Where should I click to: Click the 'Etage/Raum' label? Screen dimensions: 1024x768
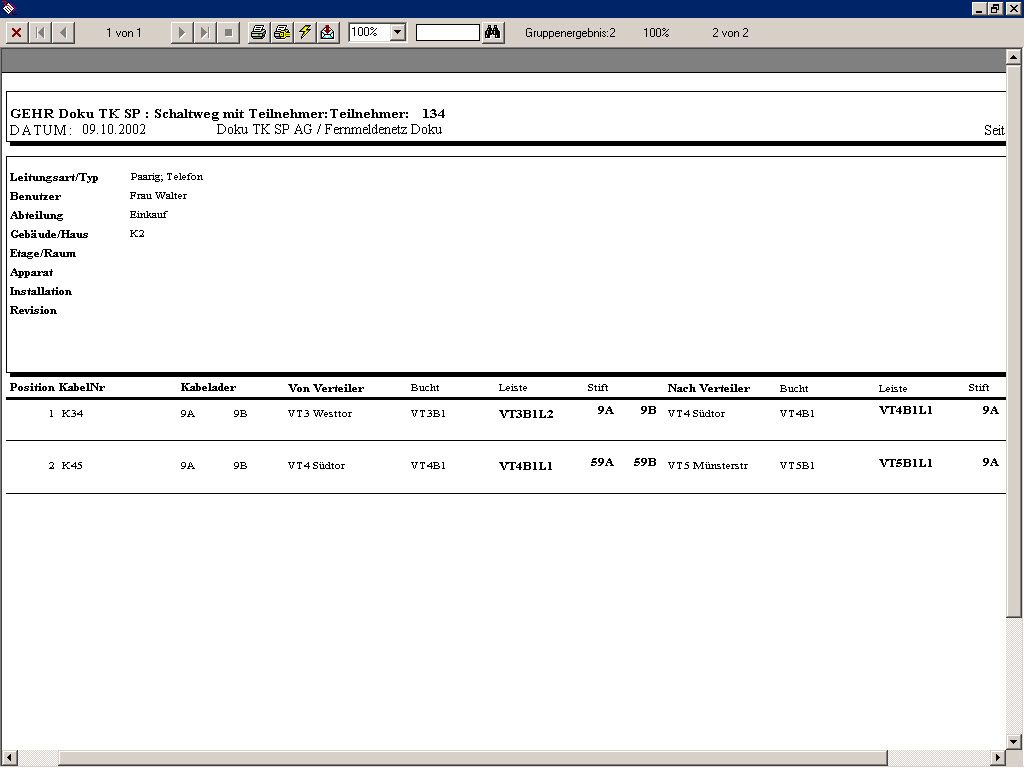pyautogui.click(x=43, y=253)
